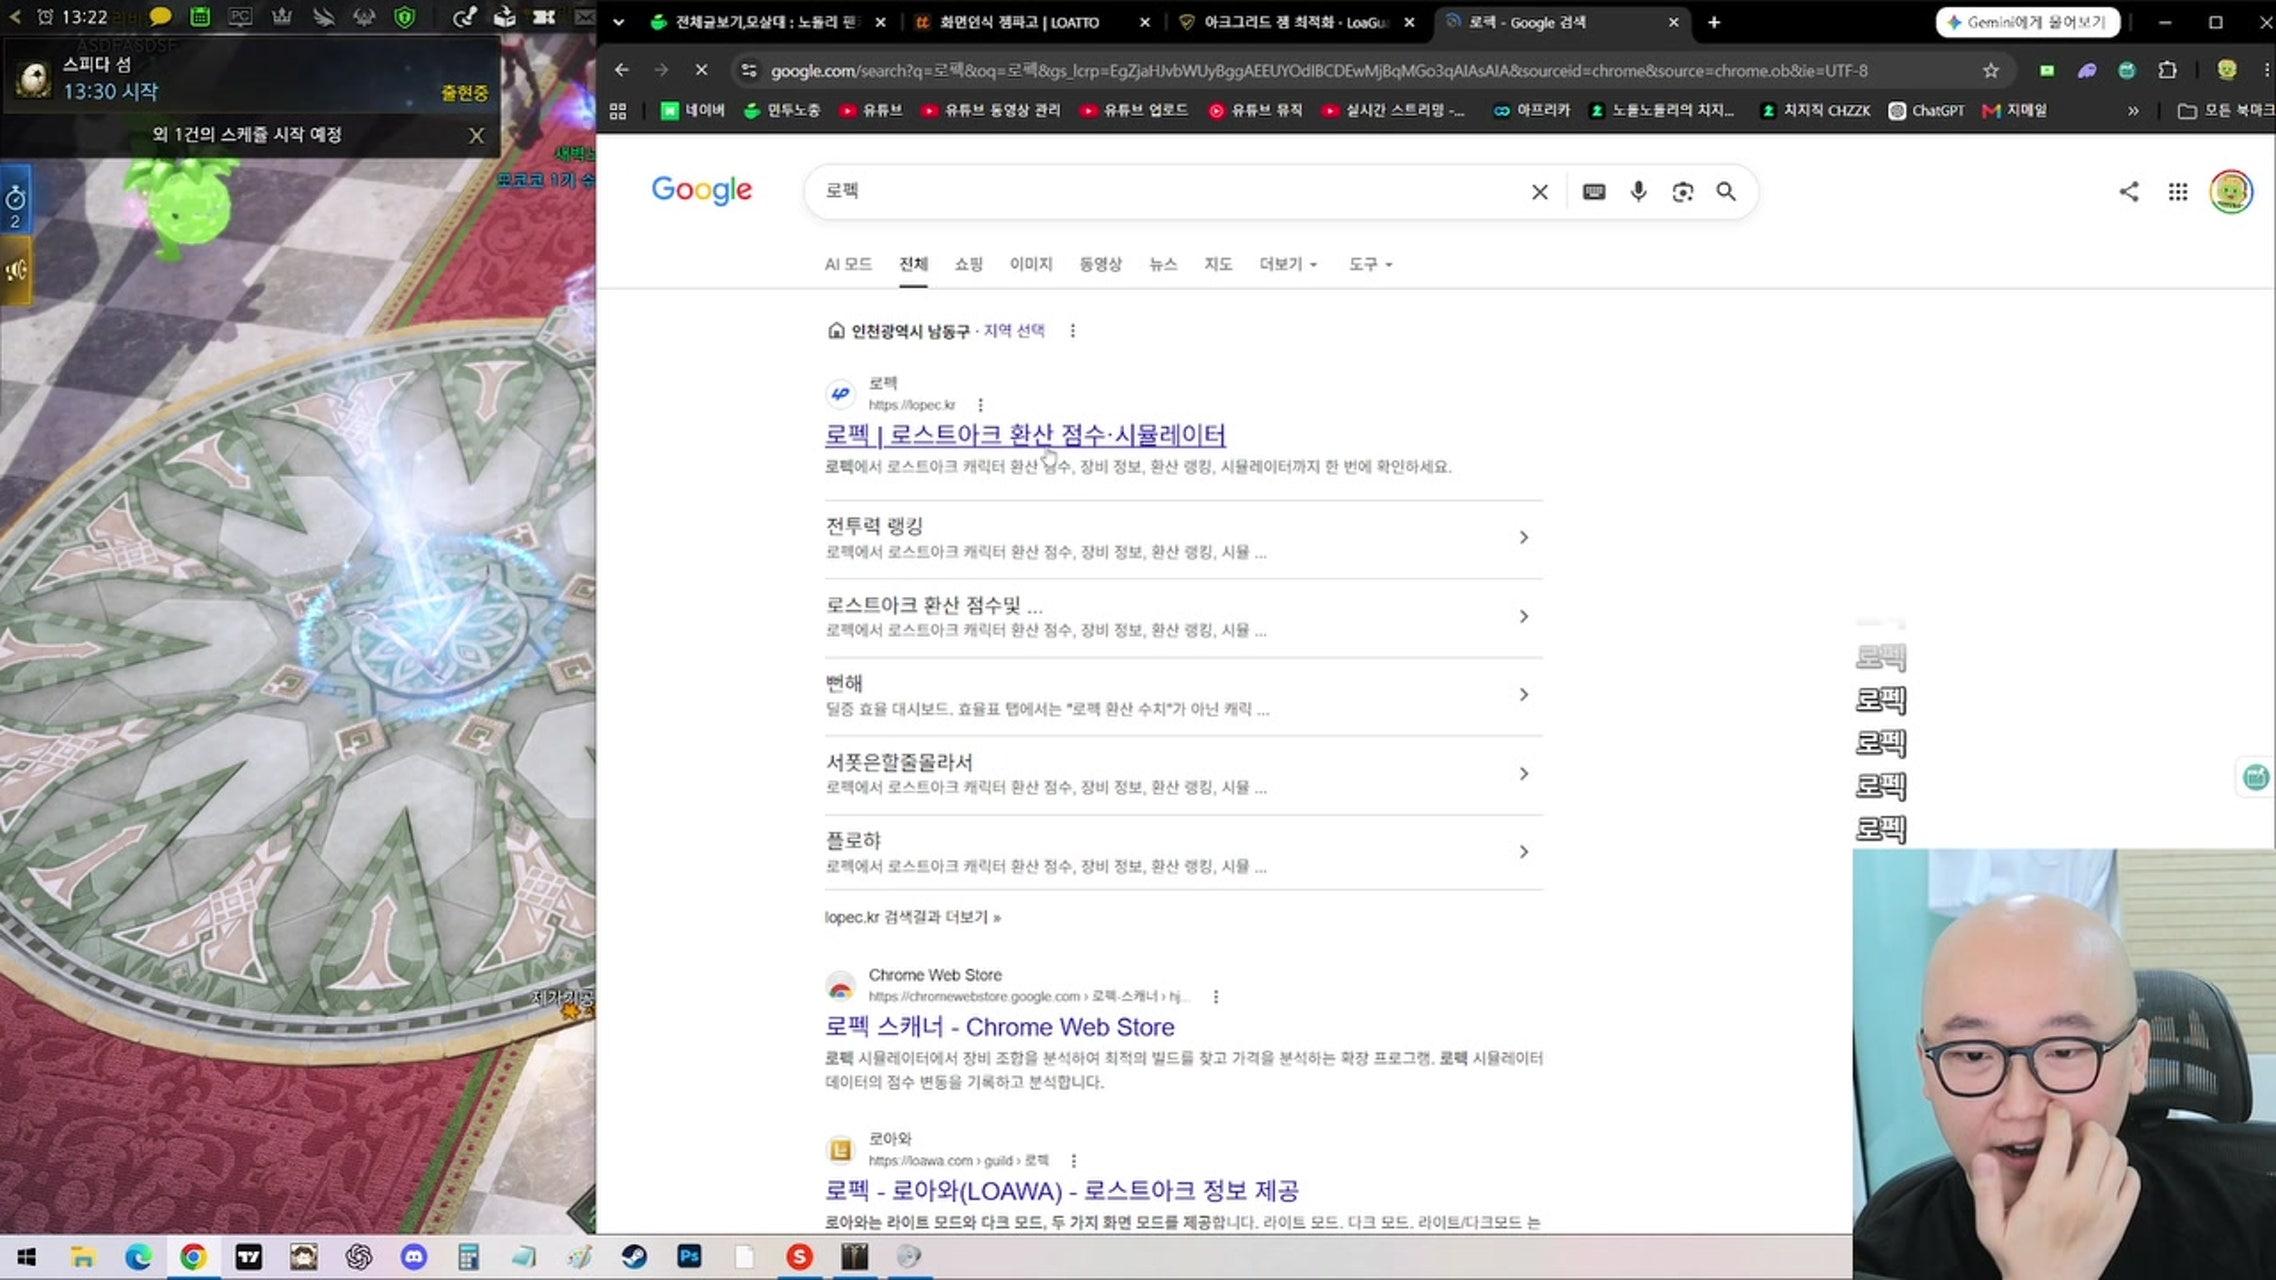Start voice search with the microphone
Viewport: 2276px width, 1280px height.
[x=1638, y=191]
